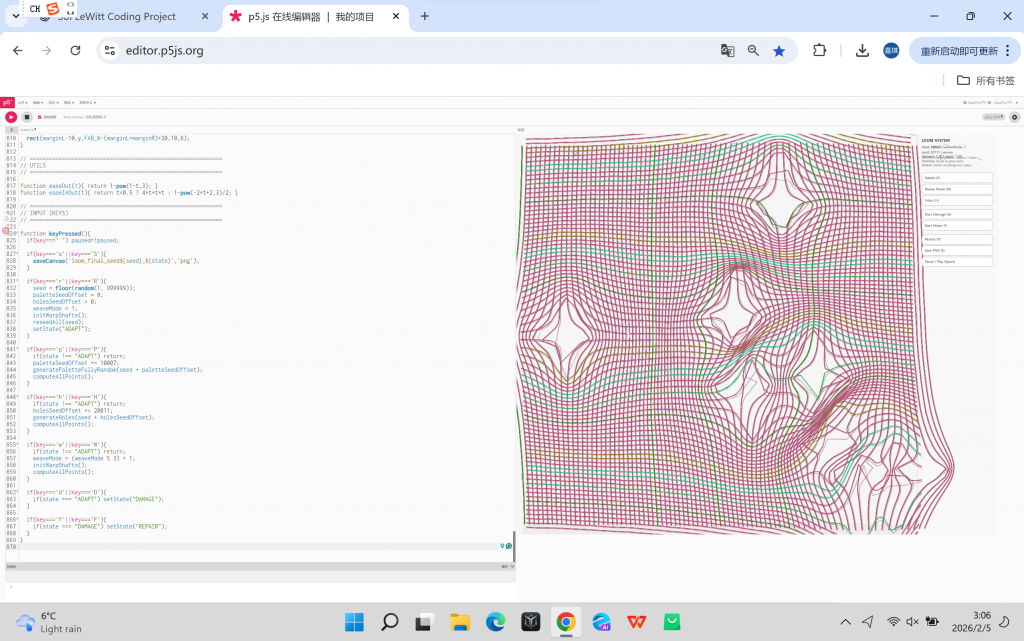
Task: Open the Edit menu in p5 editor
Action: [x=38, y=102]
